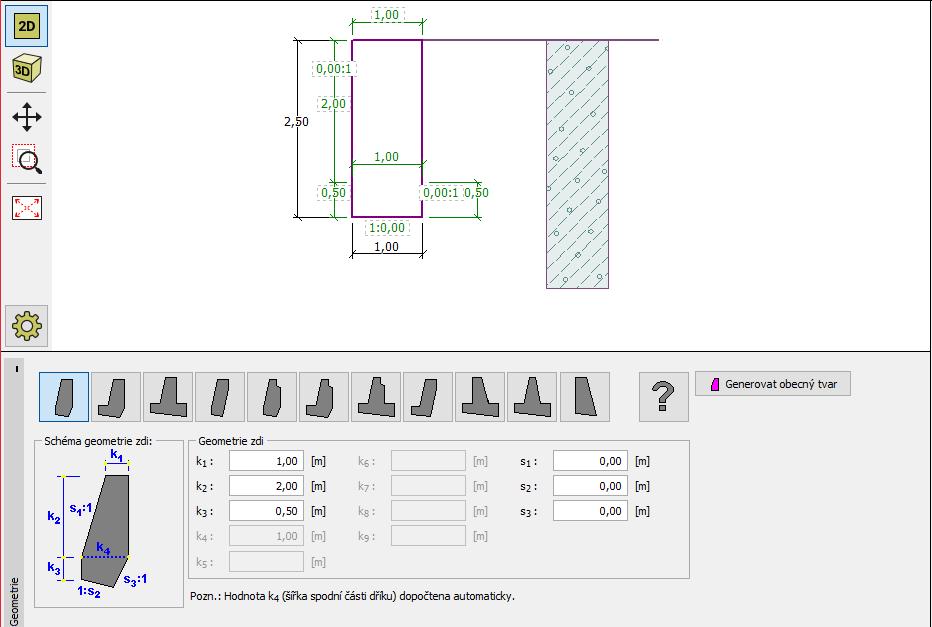Screen dimensions: 932x627
Task: Select first wall shape with sloped base
Action: coord(64,397)
